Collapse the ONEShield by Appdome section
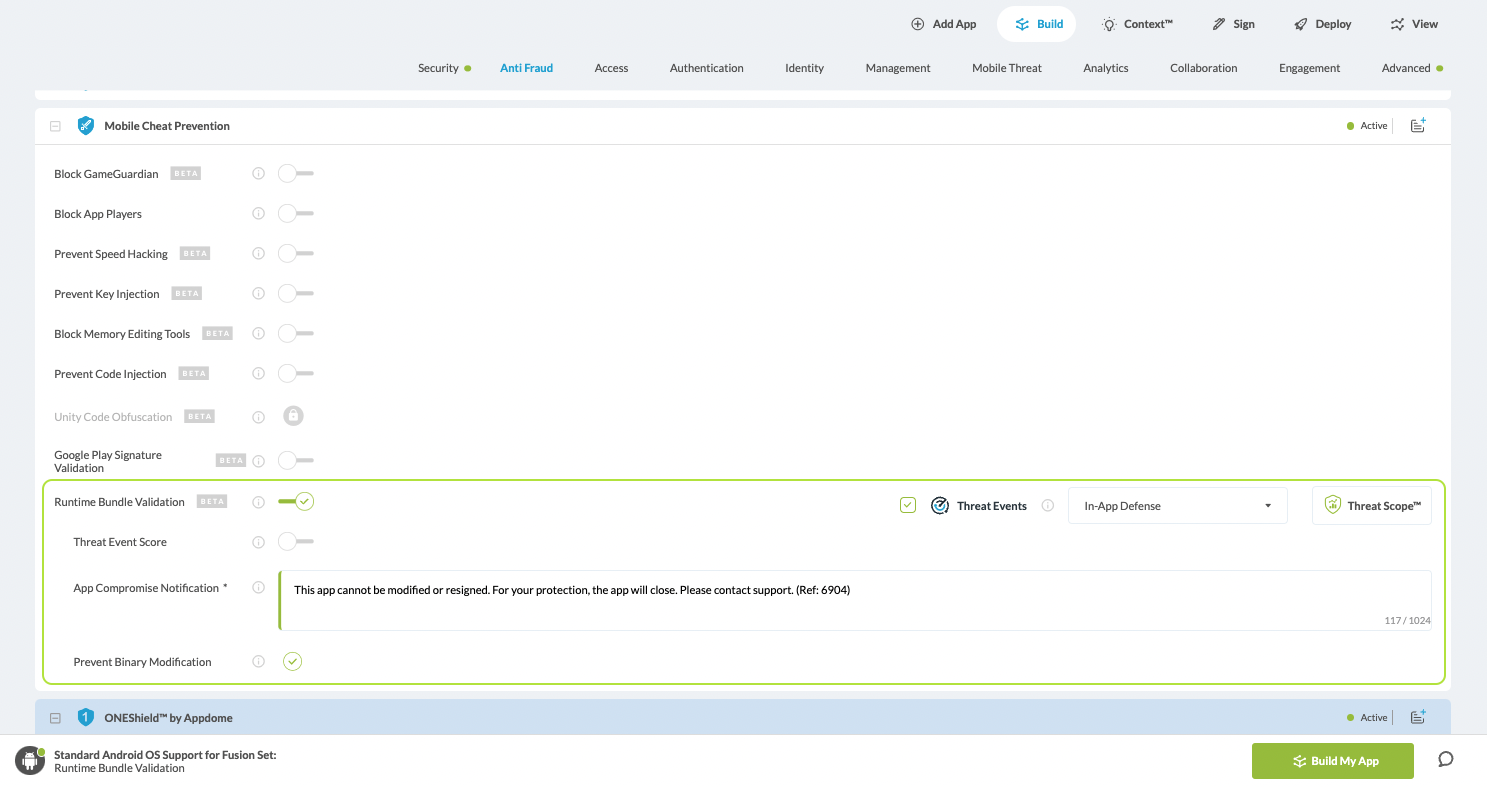The height and width of the screenshot is (787, 1487). pos(56,718)
